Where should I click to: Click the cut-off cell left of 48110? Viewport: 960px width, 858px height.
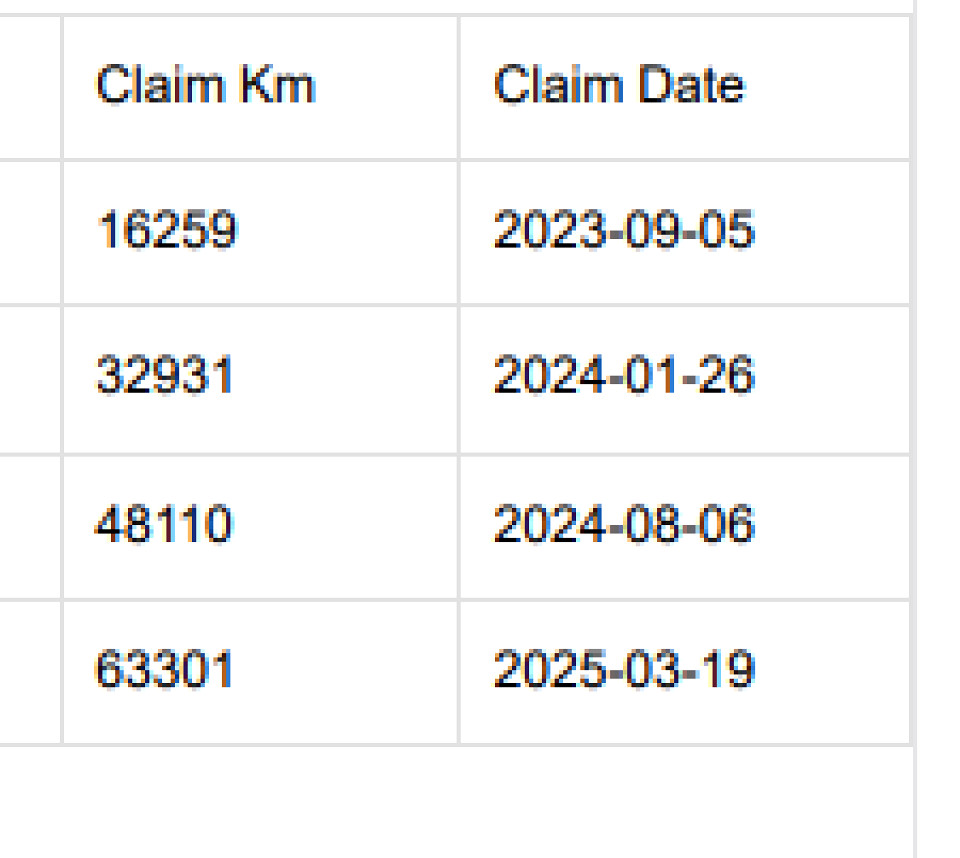30,526
